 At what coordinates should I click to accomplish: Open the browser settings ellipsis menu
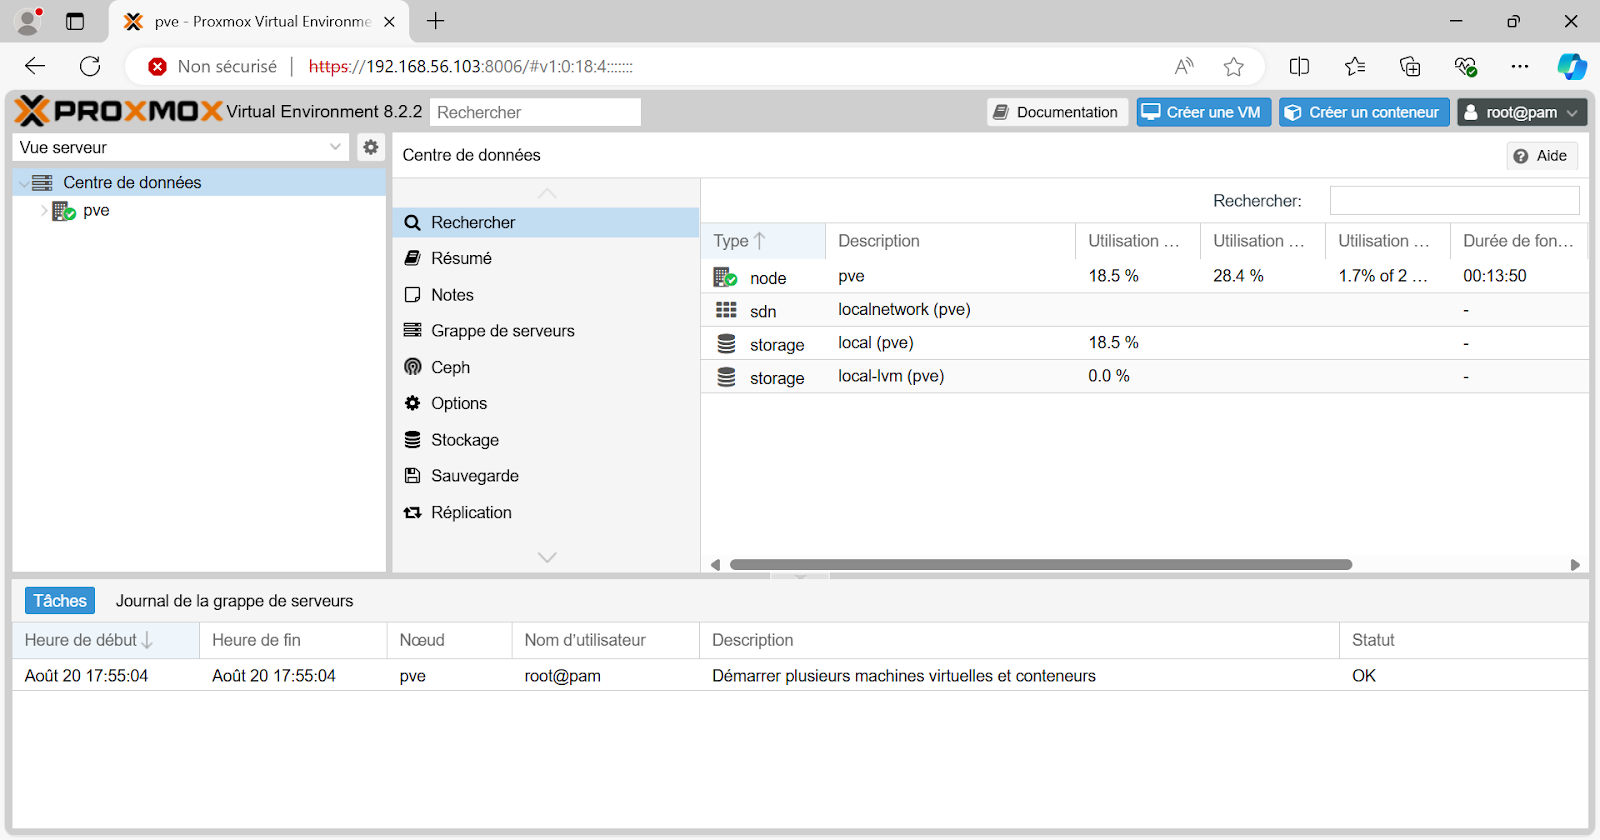pyautogui.click(x=1520, y=67)
